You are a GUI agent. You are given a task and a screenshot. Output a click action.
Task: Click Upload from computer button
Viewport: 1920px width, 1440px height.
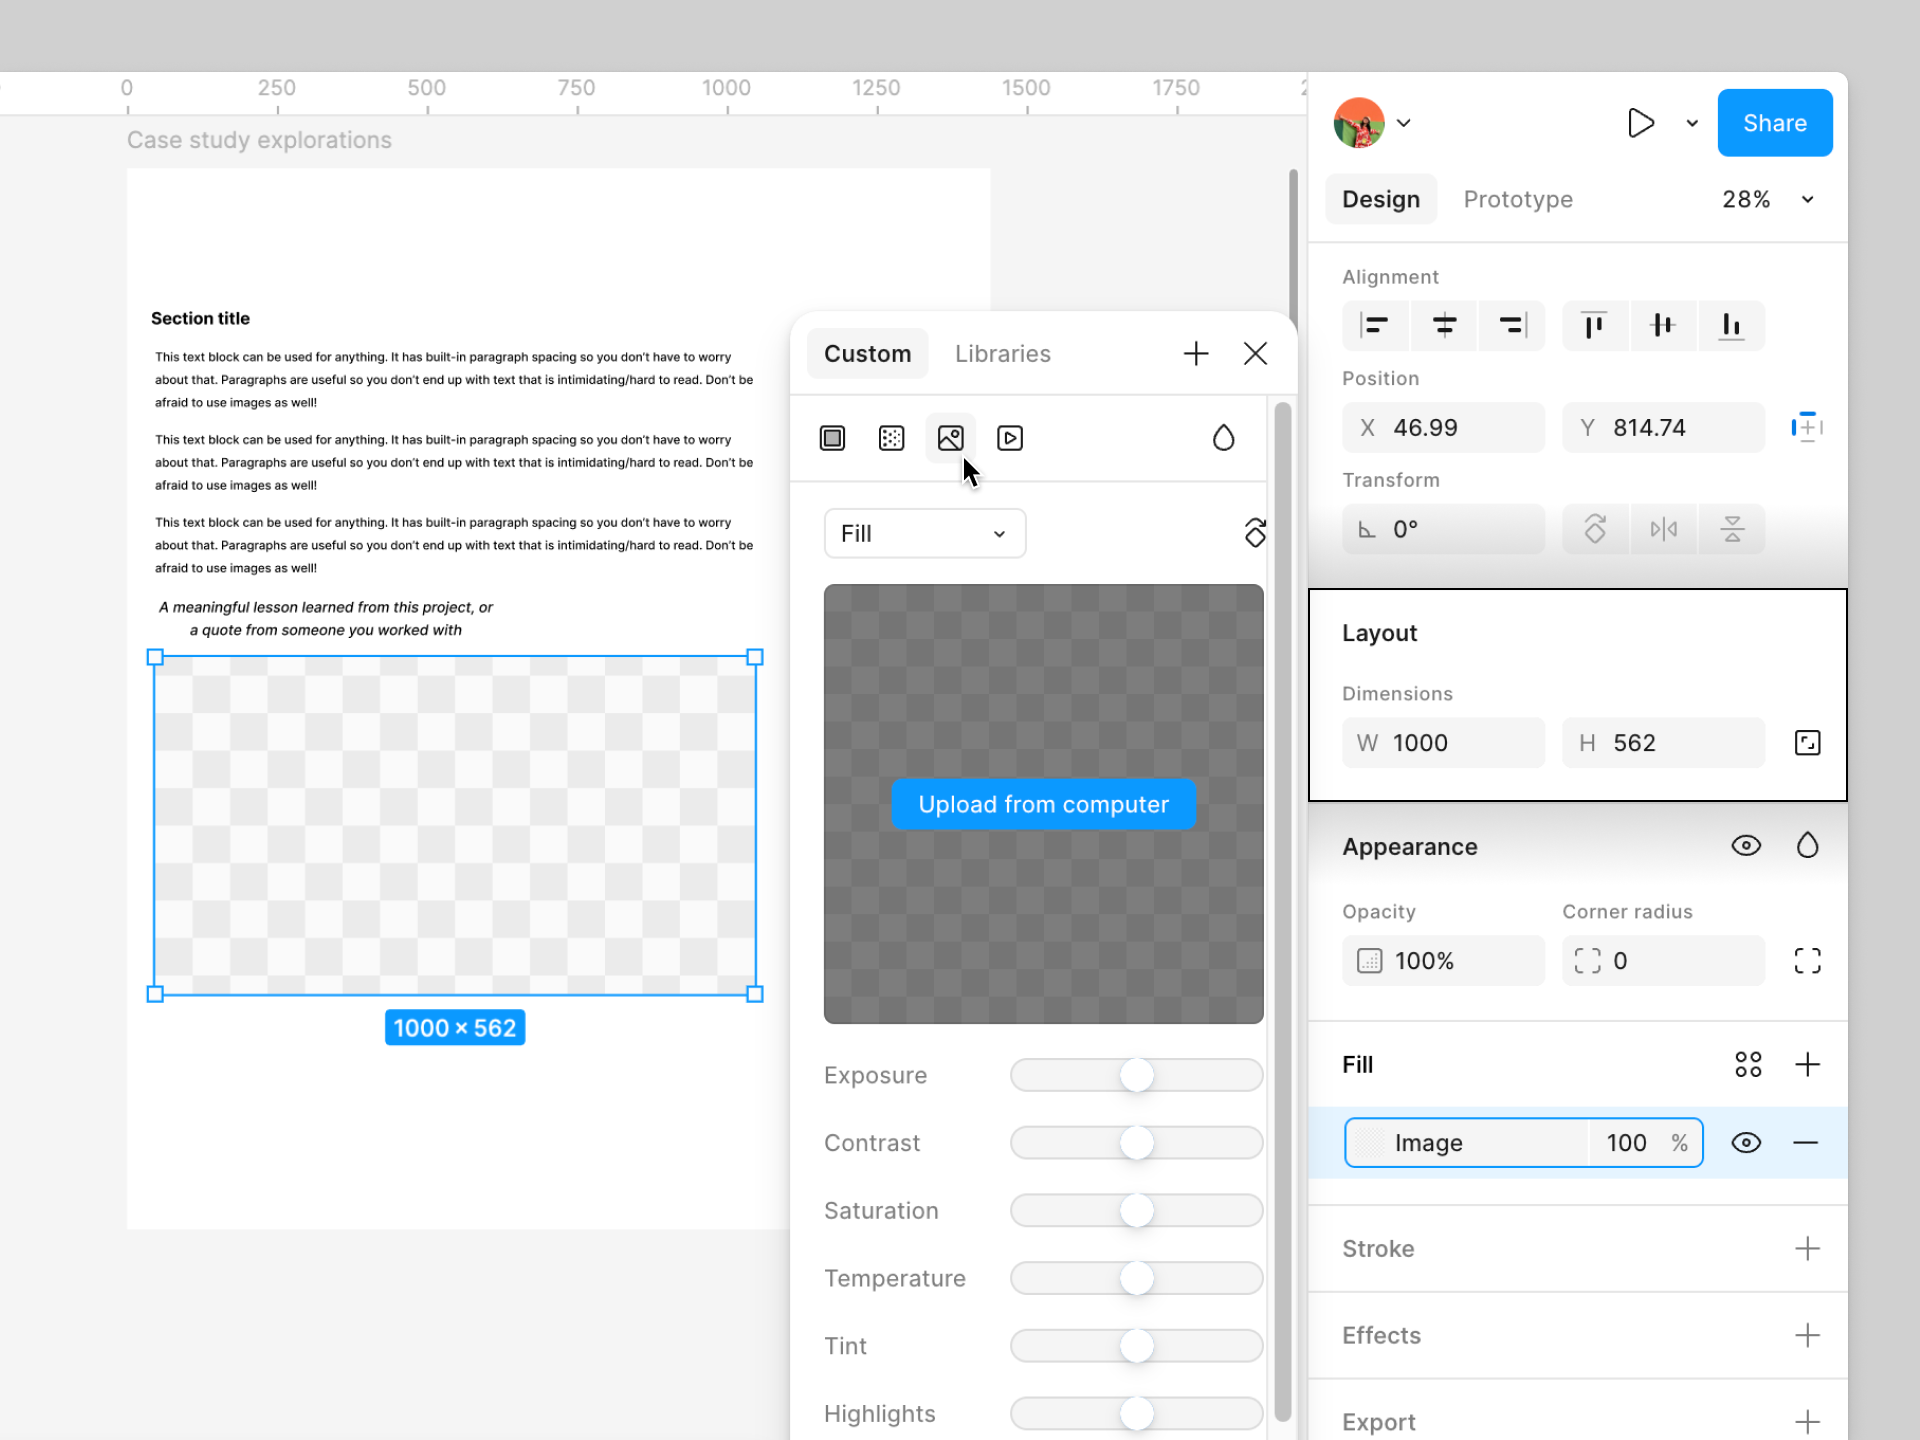click(1043, 804)
